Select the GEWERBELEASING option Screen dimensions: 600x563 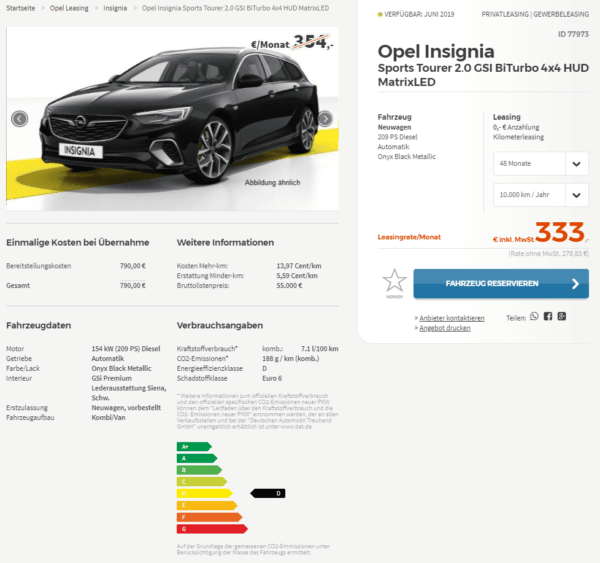point(561,14)
